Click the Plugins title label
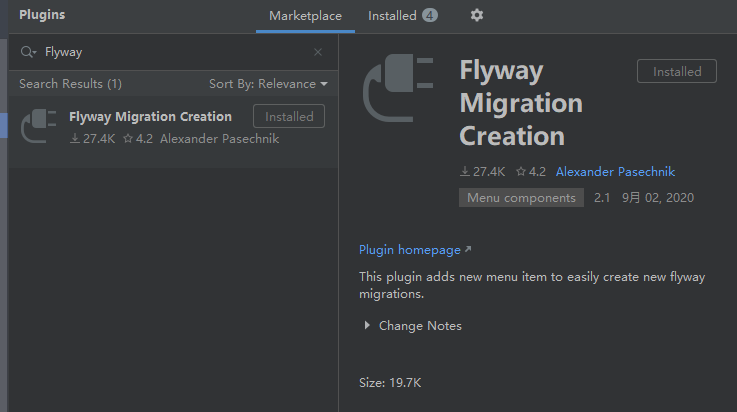737x412 pixels. coord(42,15)
